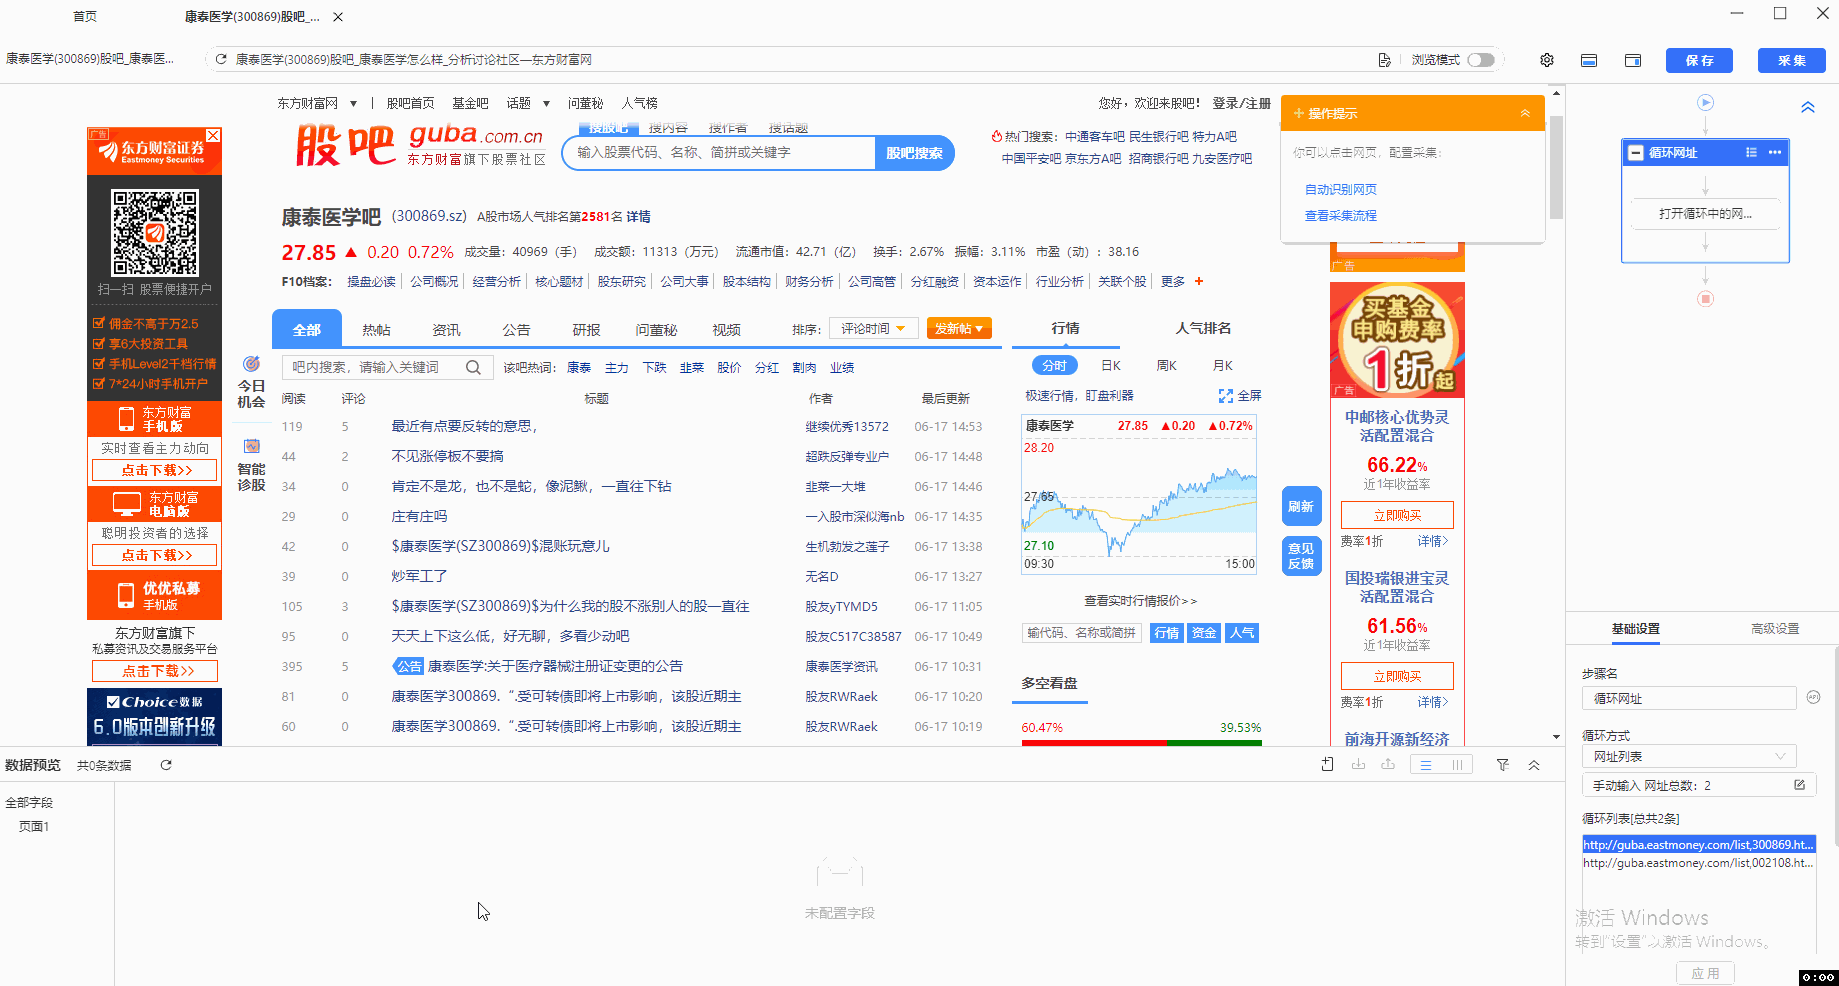Click the add field icon in preview toolbar
This screenshot has height=986, width=1839.
point(1327,765)
